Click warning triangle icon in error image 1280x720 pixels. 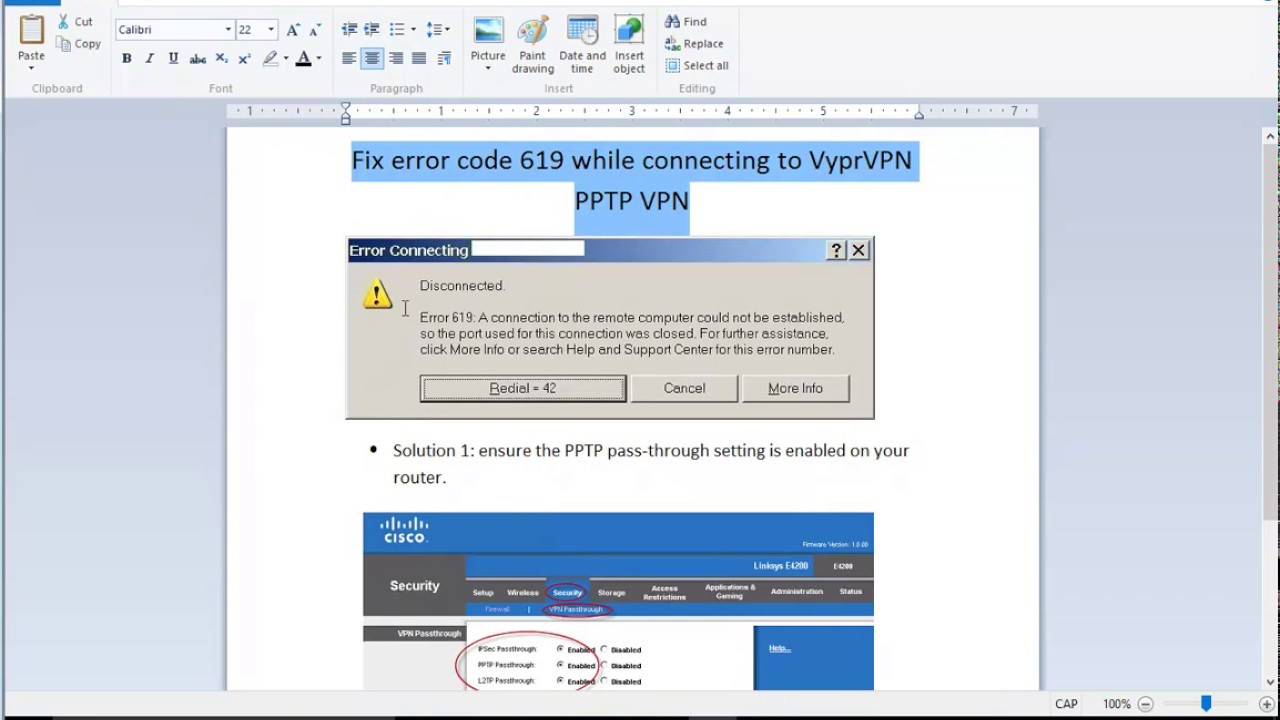point(377,294)
